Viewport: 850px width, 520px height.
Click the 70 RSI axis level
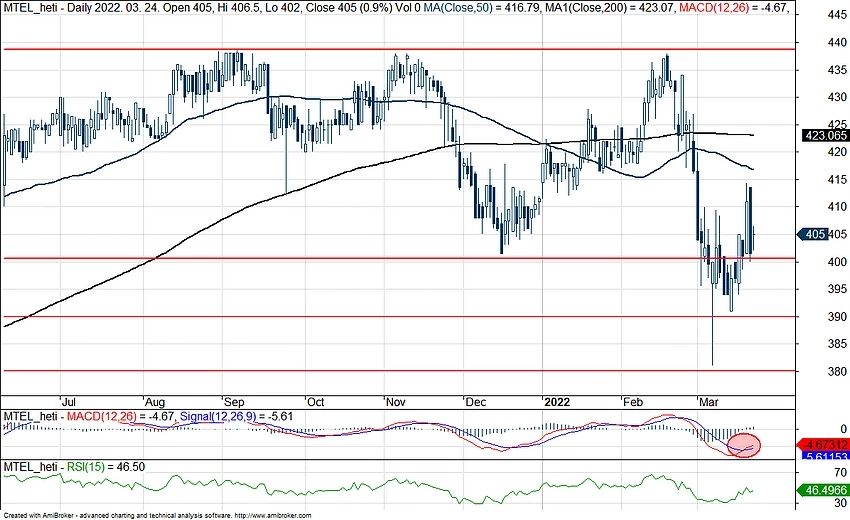(x=841, y=472)
